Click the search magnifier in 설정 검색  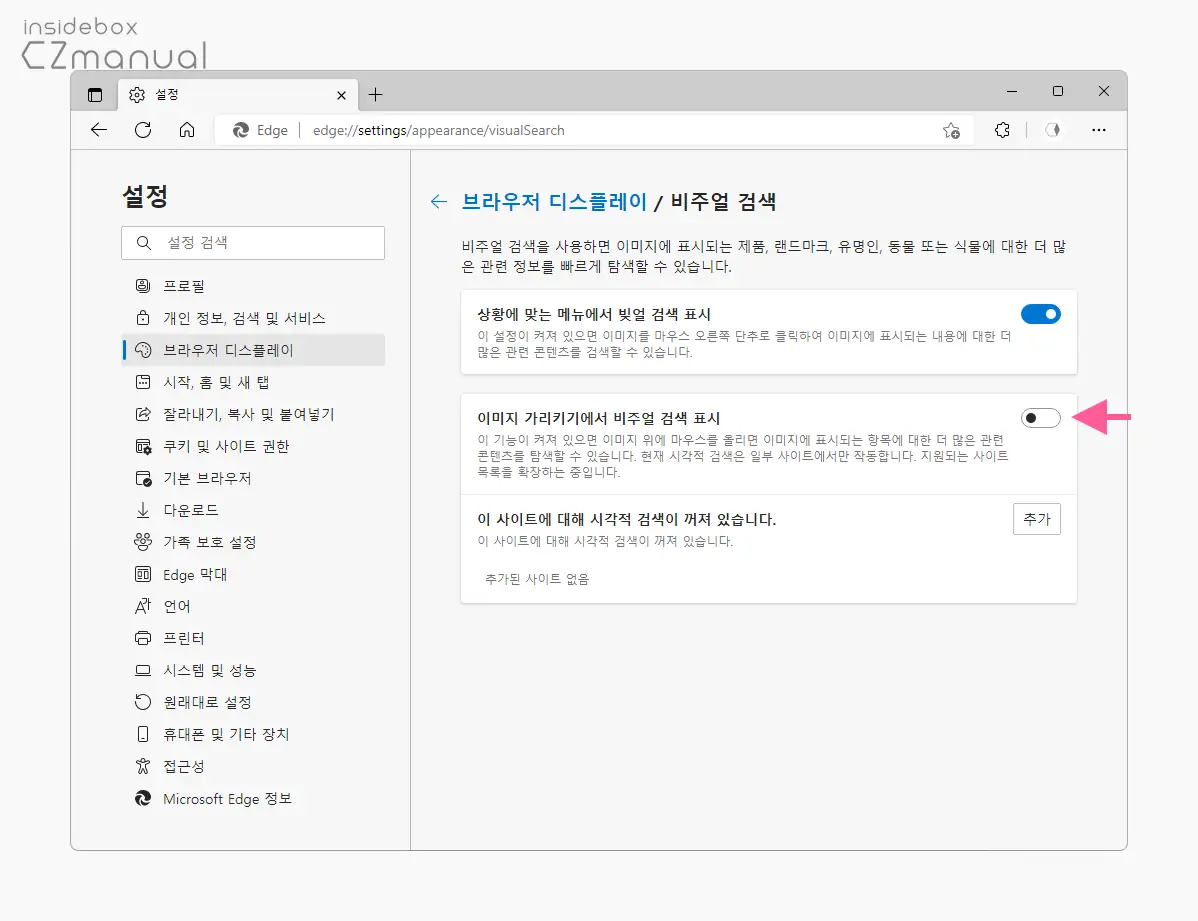coord(144,242)
